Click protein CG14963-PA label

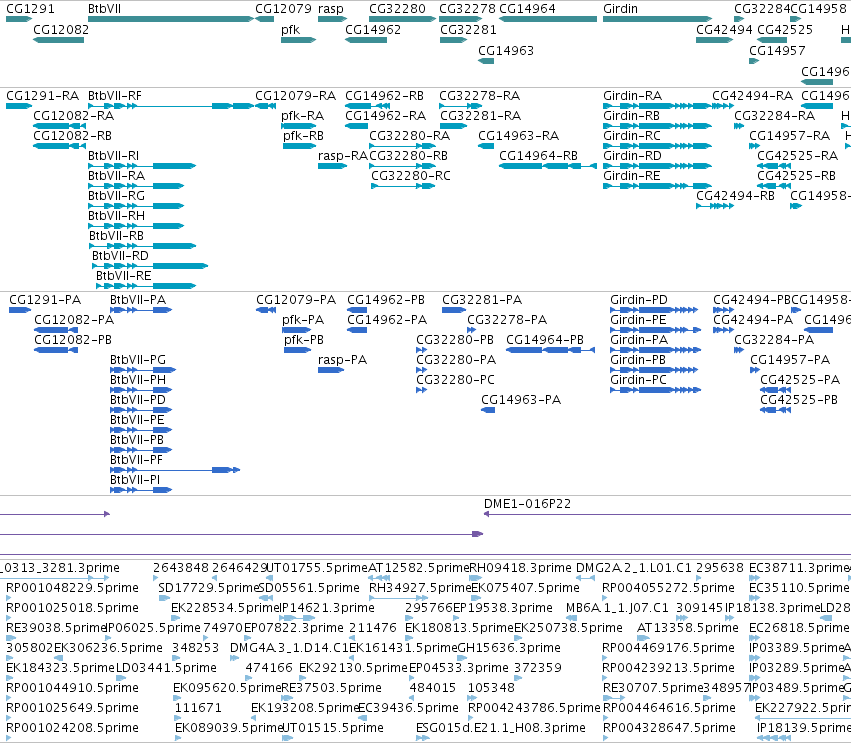click(521, 399)
